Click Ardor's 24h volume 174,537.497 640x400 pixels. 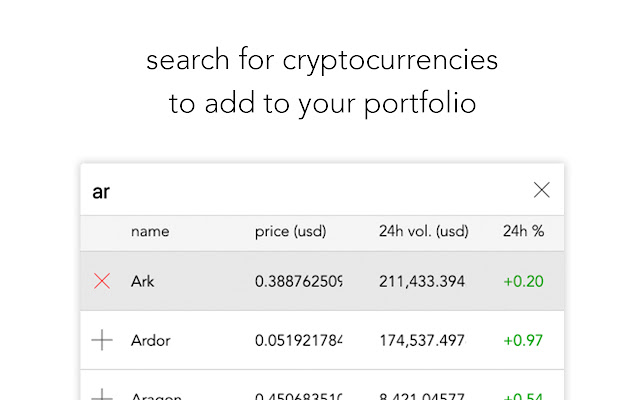tap(421, 340)
